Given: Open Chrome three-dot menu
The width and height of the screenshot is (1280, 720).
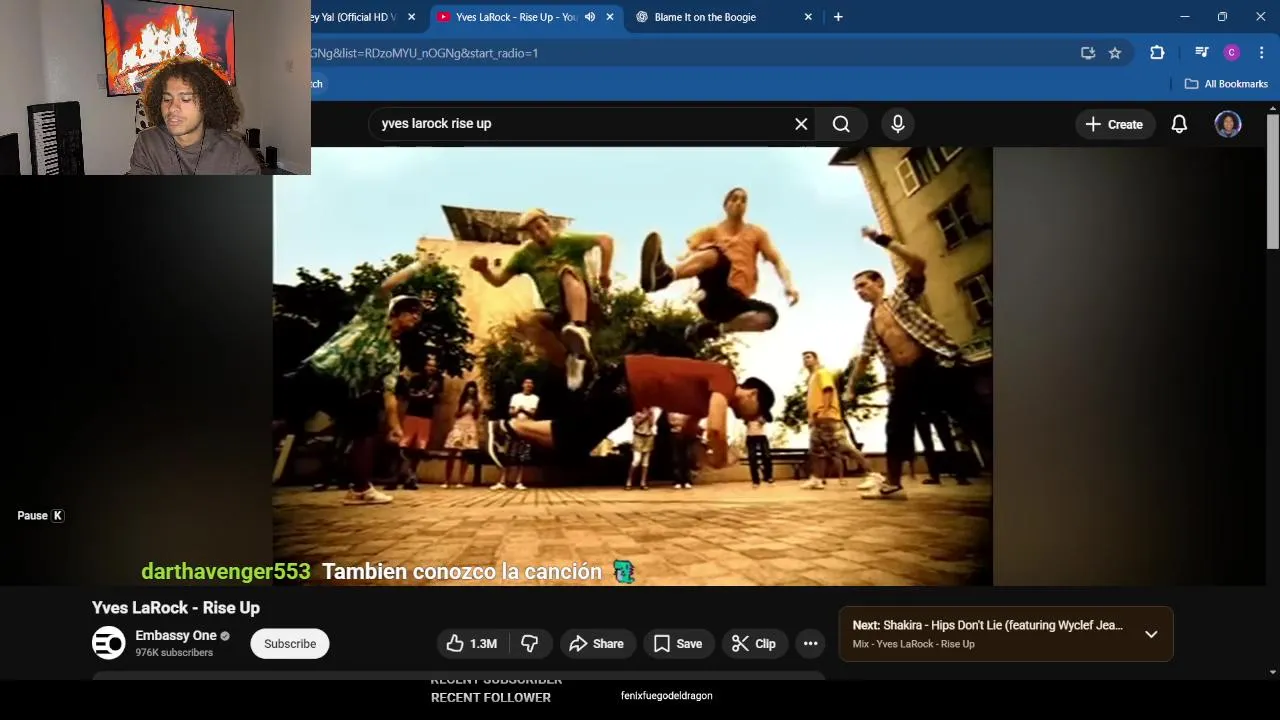Looking at the screenshot, I should 1261,53.
